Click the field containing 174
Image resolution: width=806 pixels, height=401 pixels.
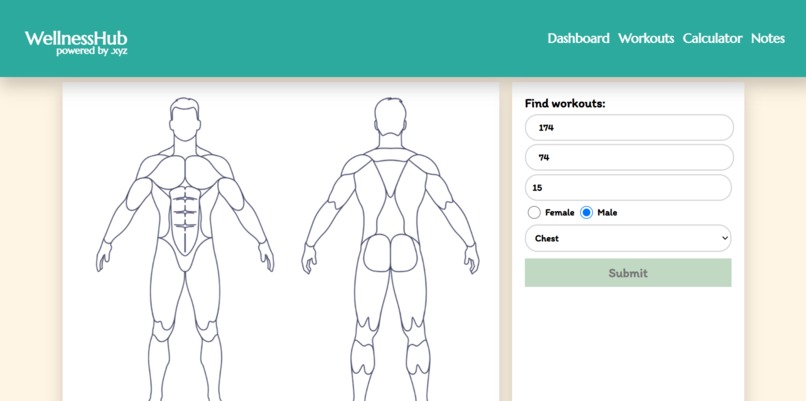pyautogui.click(x=629, y=127)
